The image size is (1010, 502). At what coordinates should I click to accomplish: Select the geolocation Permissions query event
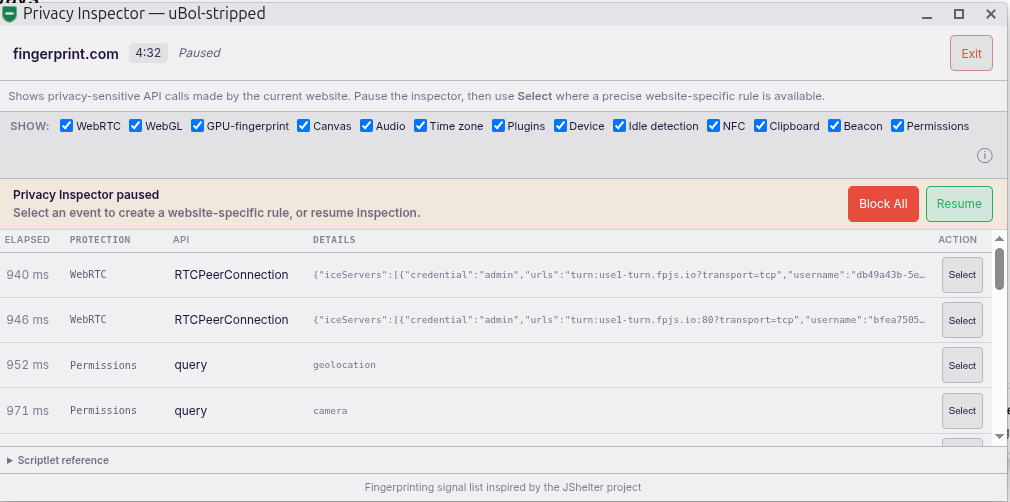[x=962, y=365]
